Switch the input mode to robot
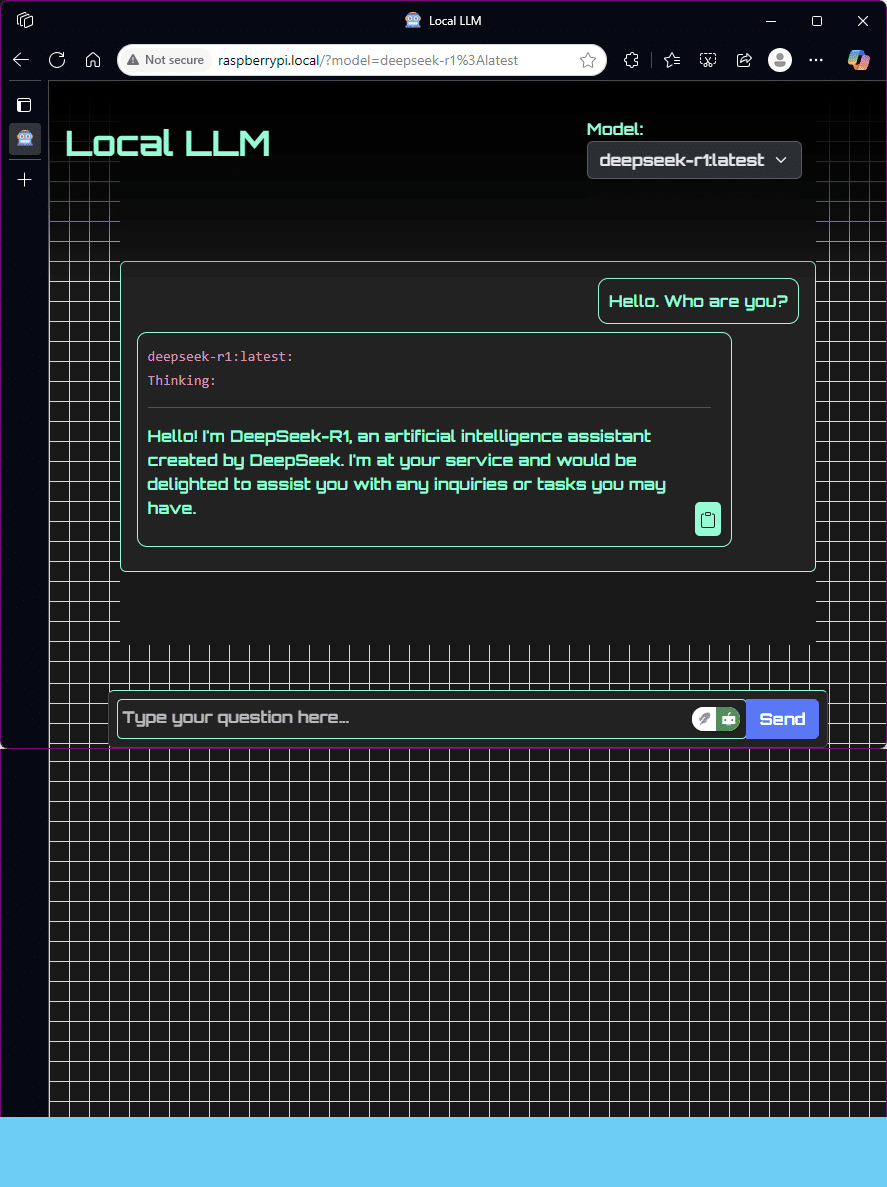The image size is (887, 1187). [728, 718]
